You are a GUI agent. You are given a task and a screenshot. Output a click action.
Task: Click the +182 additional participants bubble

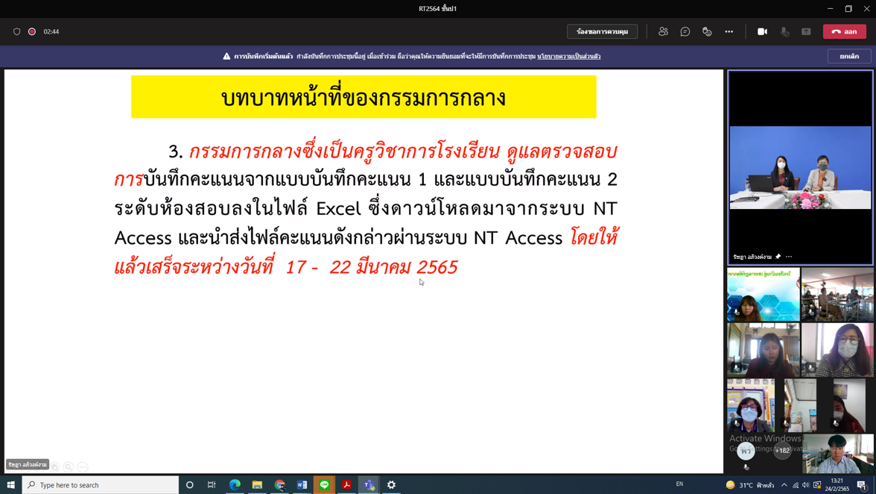click(782, 450)
